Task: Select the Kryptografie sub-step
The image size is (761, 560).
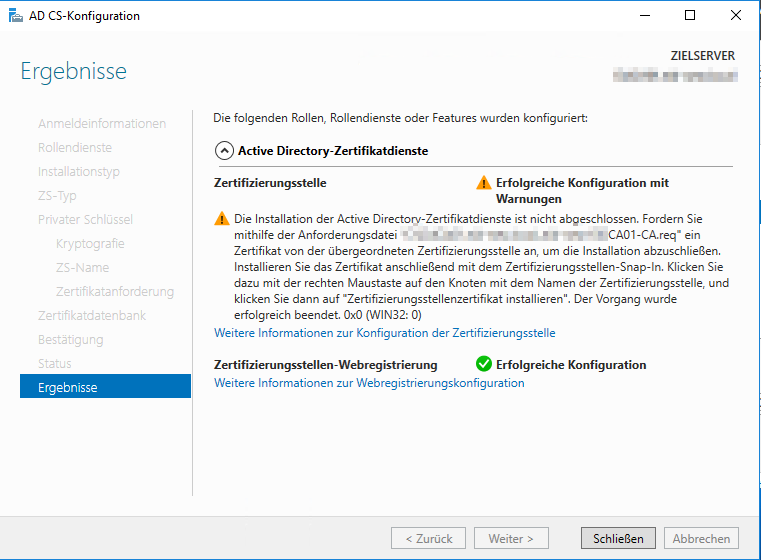Action: (x=90, y=244)
